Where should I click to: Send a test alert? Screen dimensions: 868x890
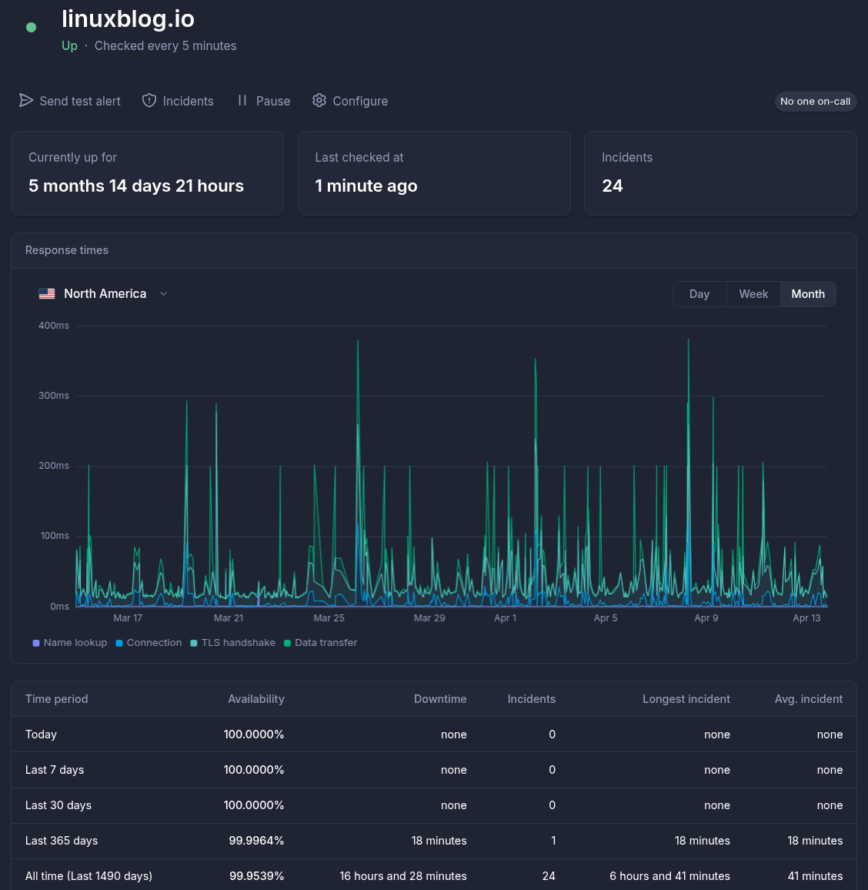[70, 101]
